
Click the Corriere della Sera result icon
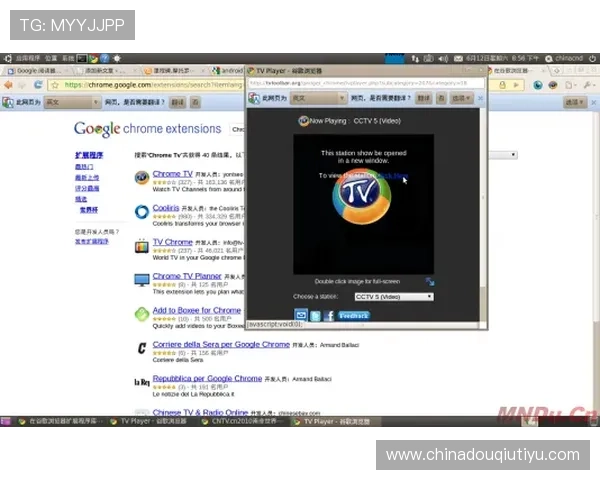pyautogui.click(x=142, y=348)
